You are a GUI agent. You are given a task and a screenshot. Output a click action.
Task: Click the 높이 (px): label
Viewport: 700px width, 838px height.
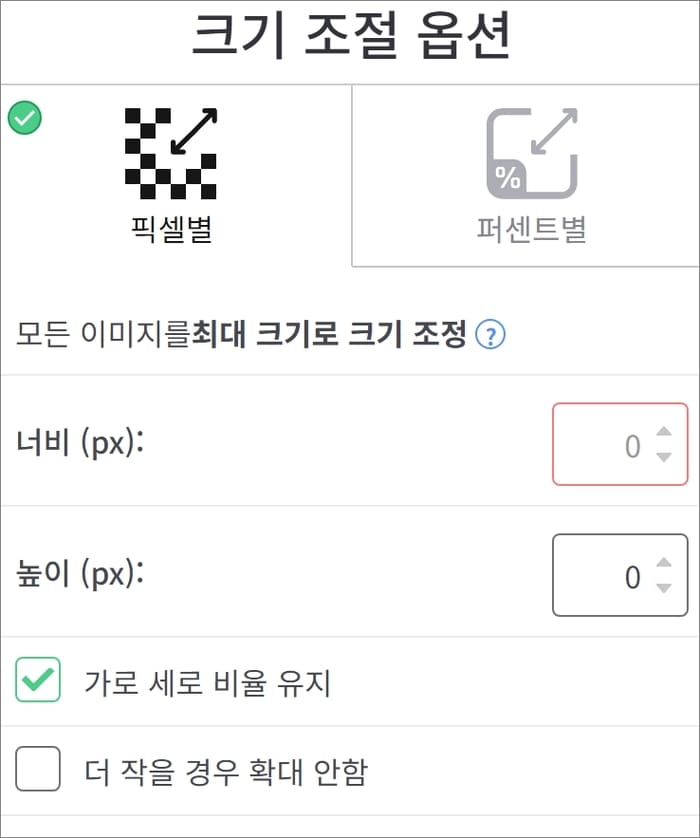[80, 575]
